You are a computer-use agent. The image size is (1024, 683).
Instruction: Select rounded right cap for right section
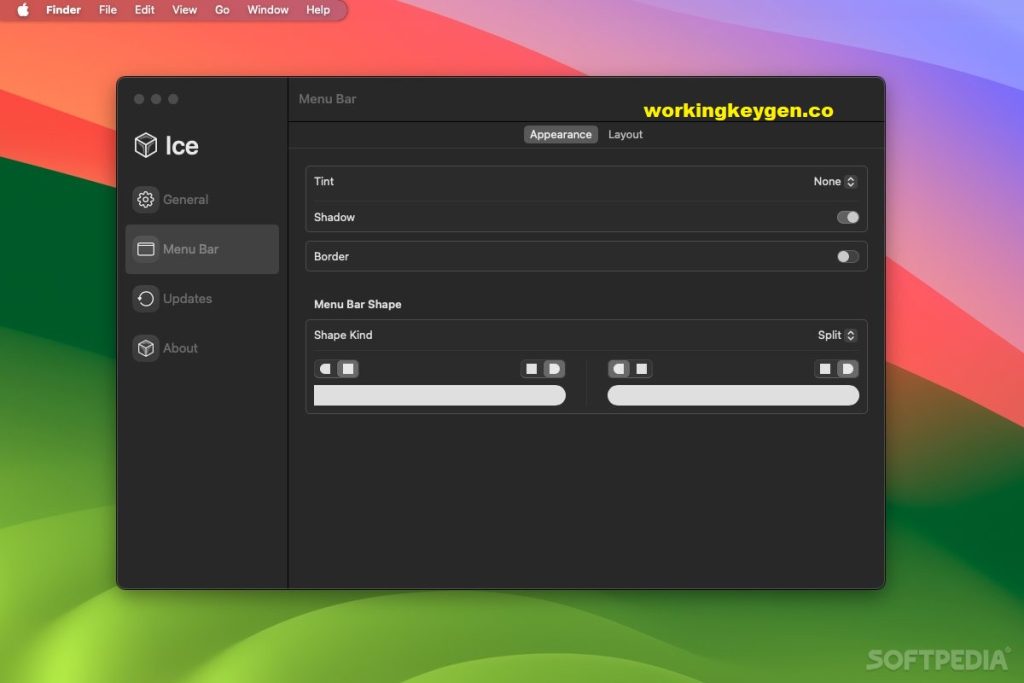[847, 369]
